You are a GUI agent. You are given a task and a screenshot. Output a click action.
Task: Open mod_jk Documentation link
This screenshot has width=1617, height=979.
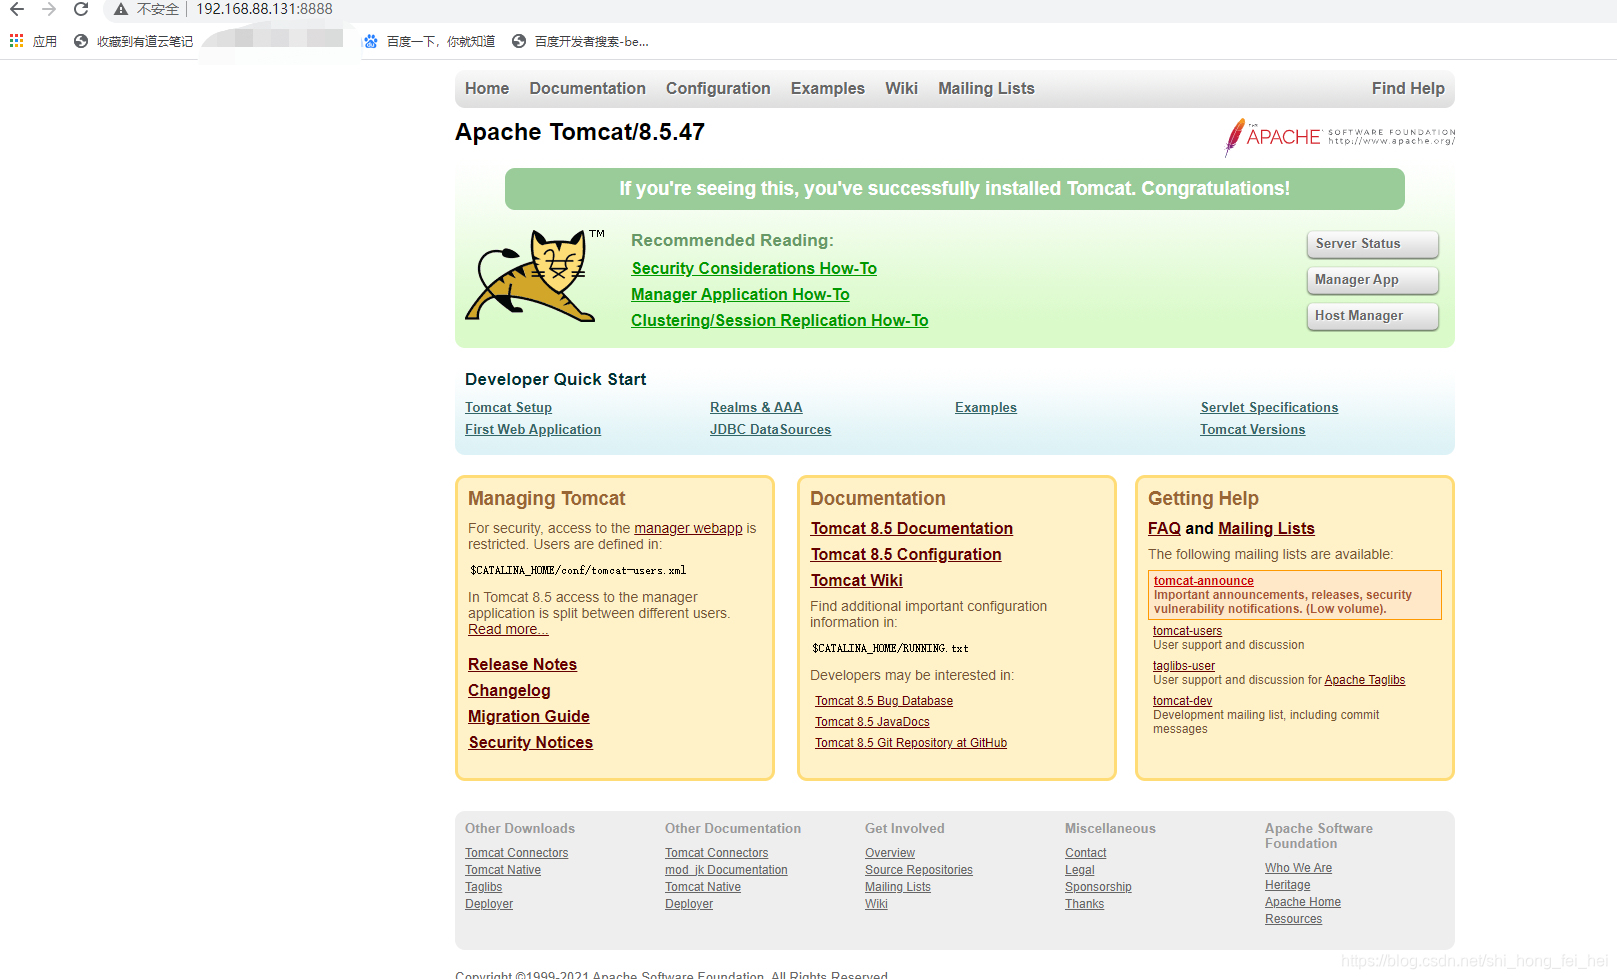click(x=726, y=870)
